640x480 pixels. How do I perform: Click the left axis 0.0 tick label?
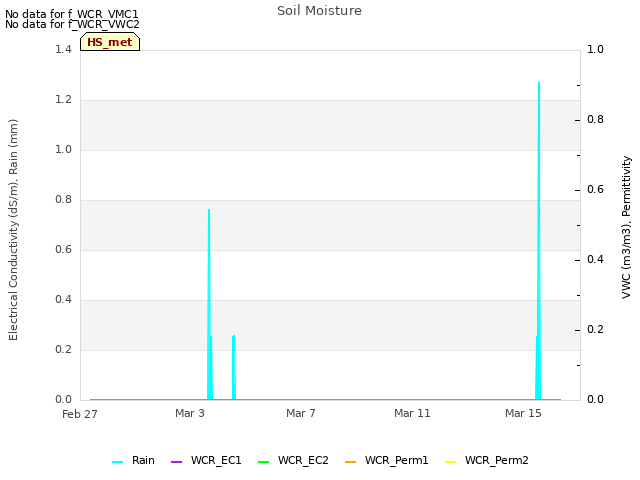coord(63,400)
